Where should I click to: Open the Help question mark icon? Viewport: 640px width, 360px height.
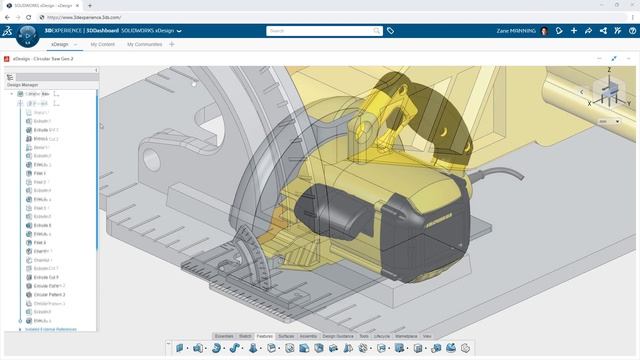(632, 31)
